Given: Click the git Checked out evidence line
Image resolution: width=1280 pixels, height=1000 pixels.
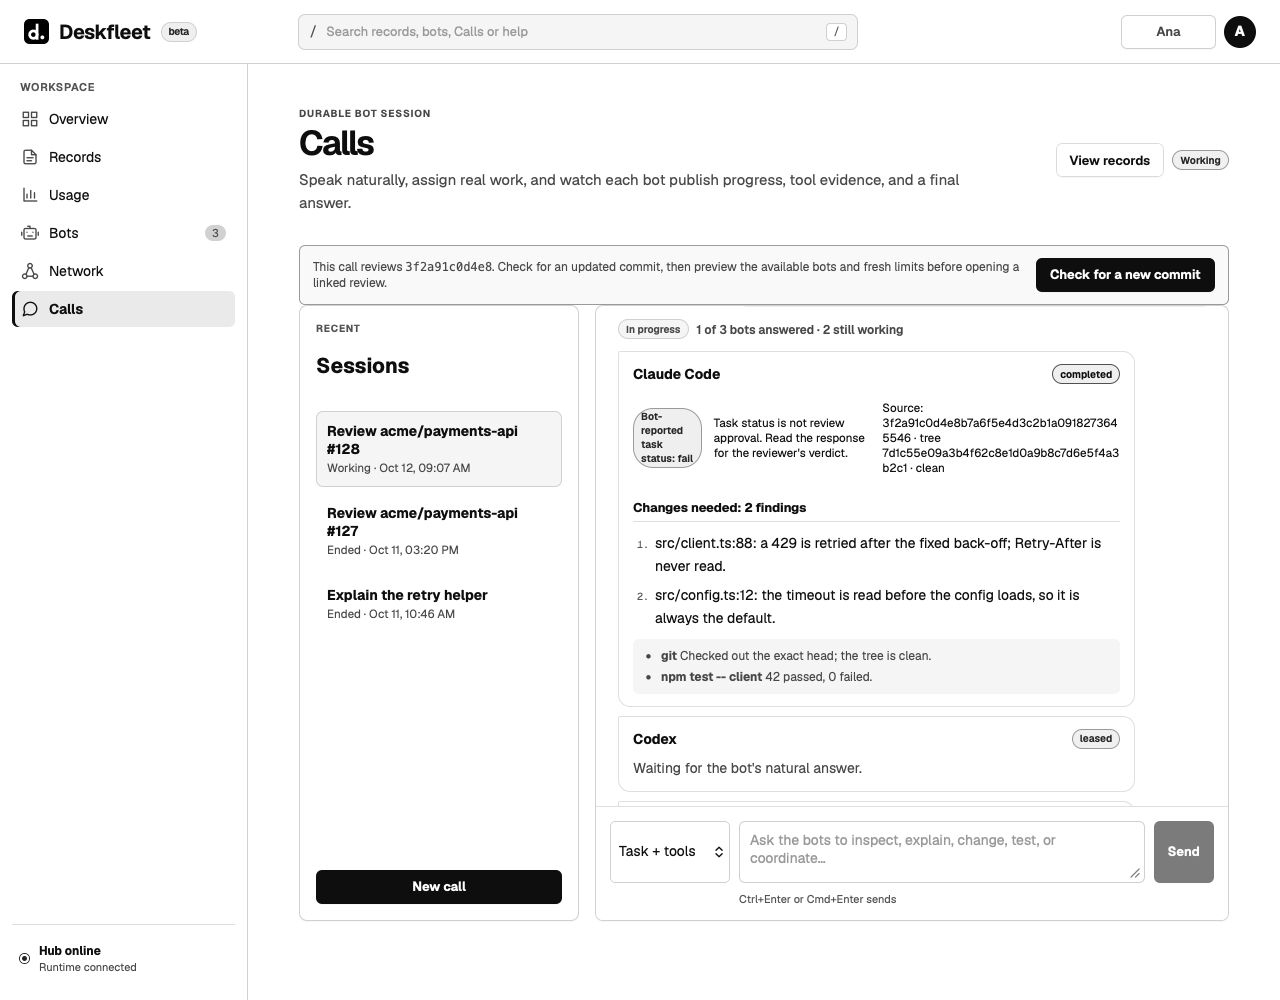Looking at the screenshot, I should click(796, 656).
